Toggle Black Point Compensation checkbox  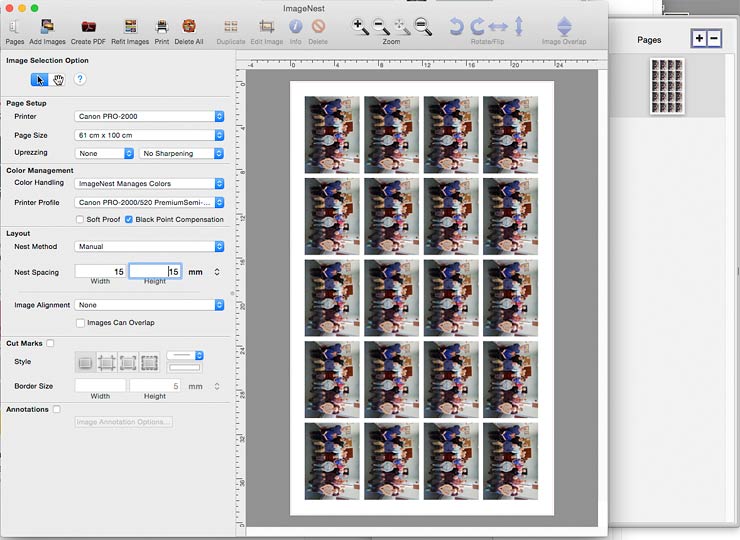click(x=128, y=219)
